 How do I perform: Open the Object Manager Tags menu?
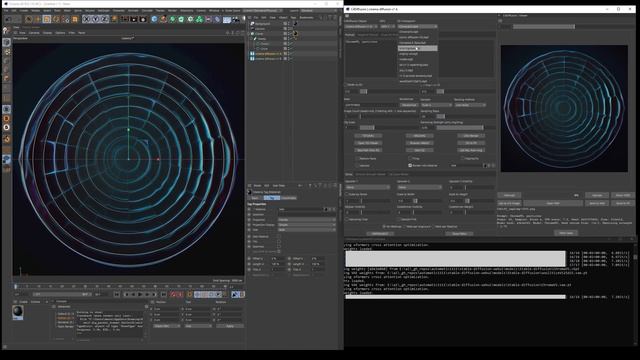293,18
